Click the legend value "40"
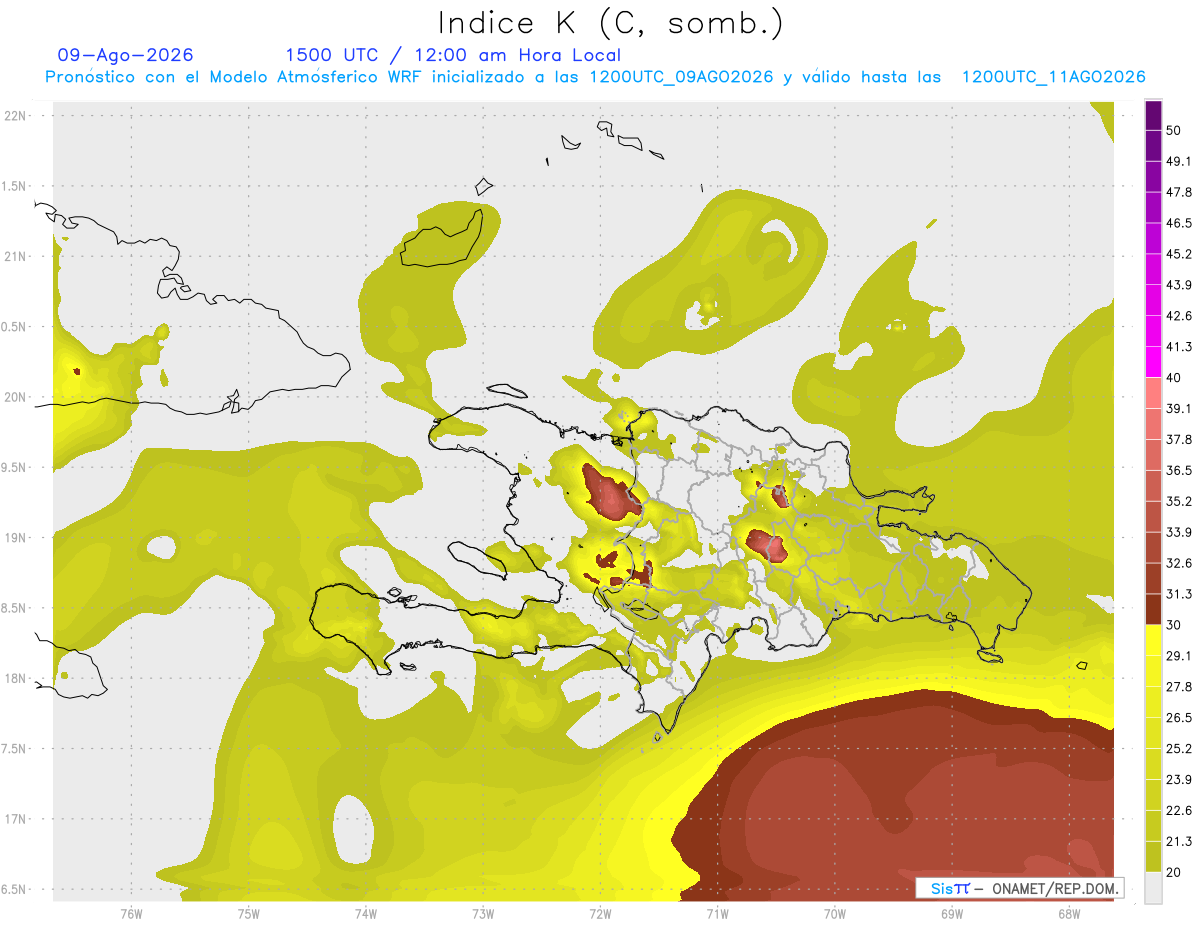This screenshot has width=1200, height=927. [1175, 378]
